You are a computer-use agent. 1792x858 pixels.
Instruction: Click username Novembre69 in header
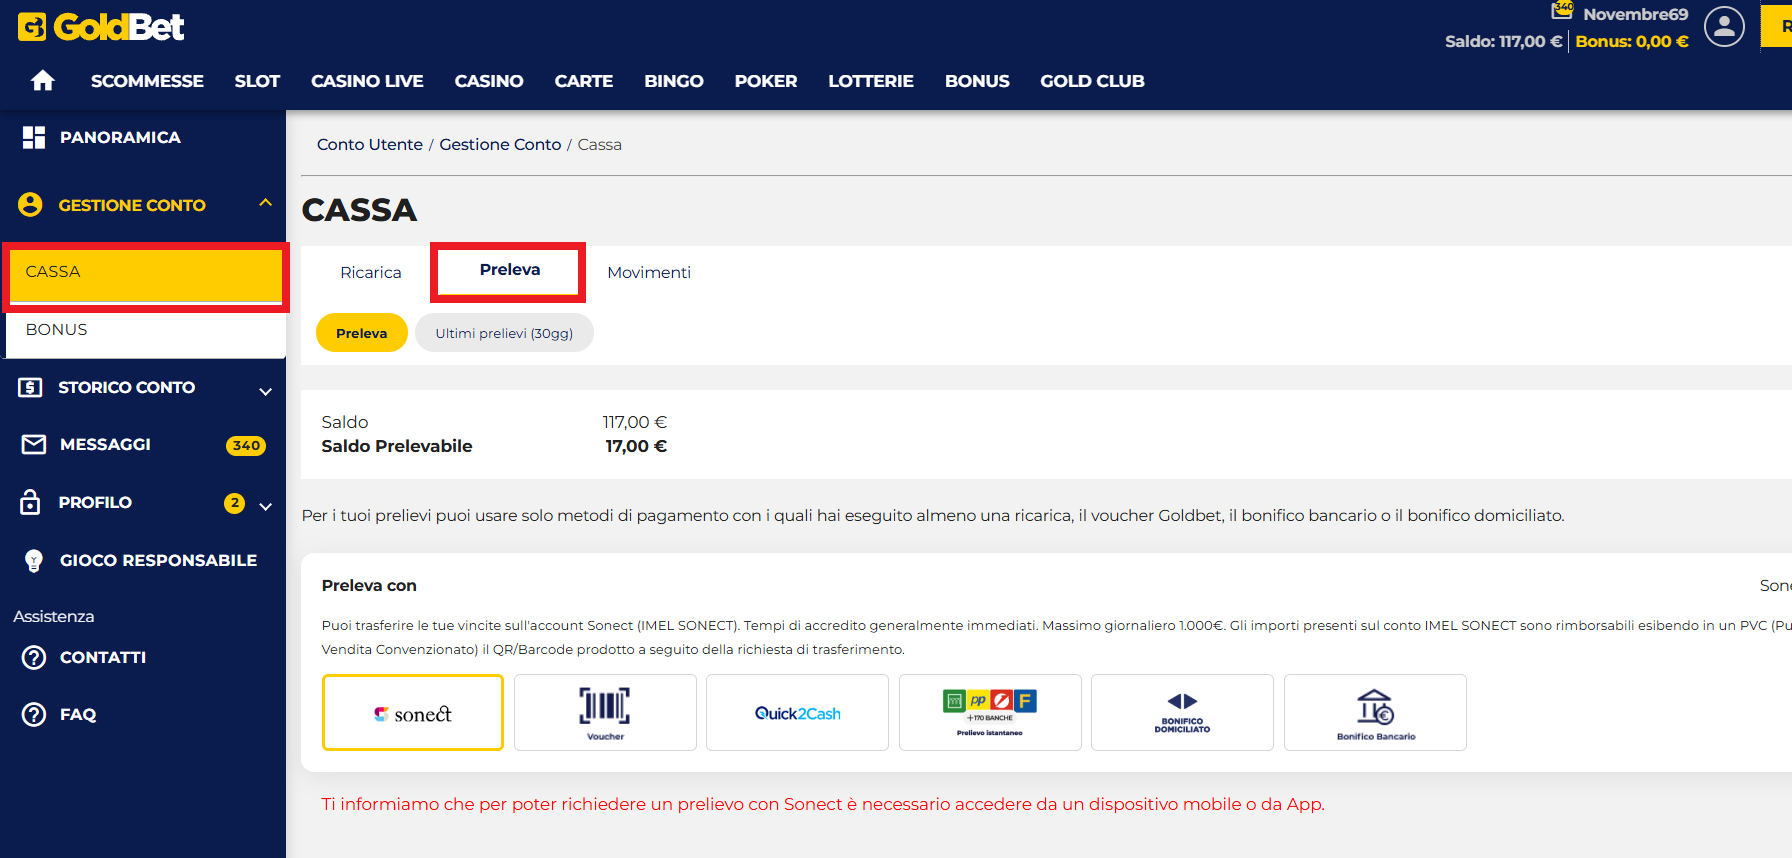click(x=1636, y=14)
